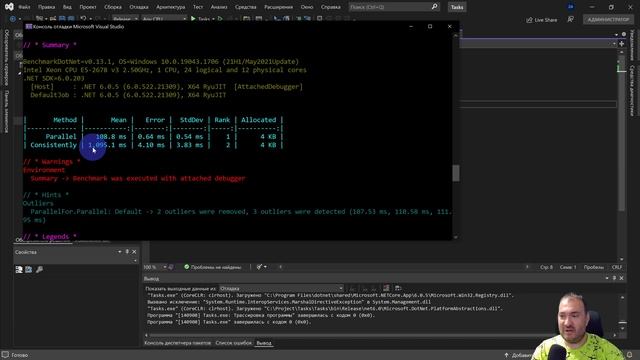The width and height of the screenshot is (640, 360).
Task: Open the feedback icon next to Live Share
Action: (571, 20)
